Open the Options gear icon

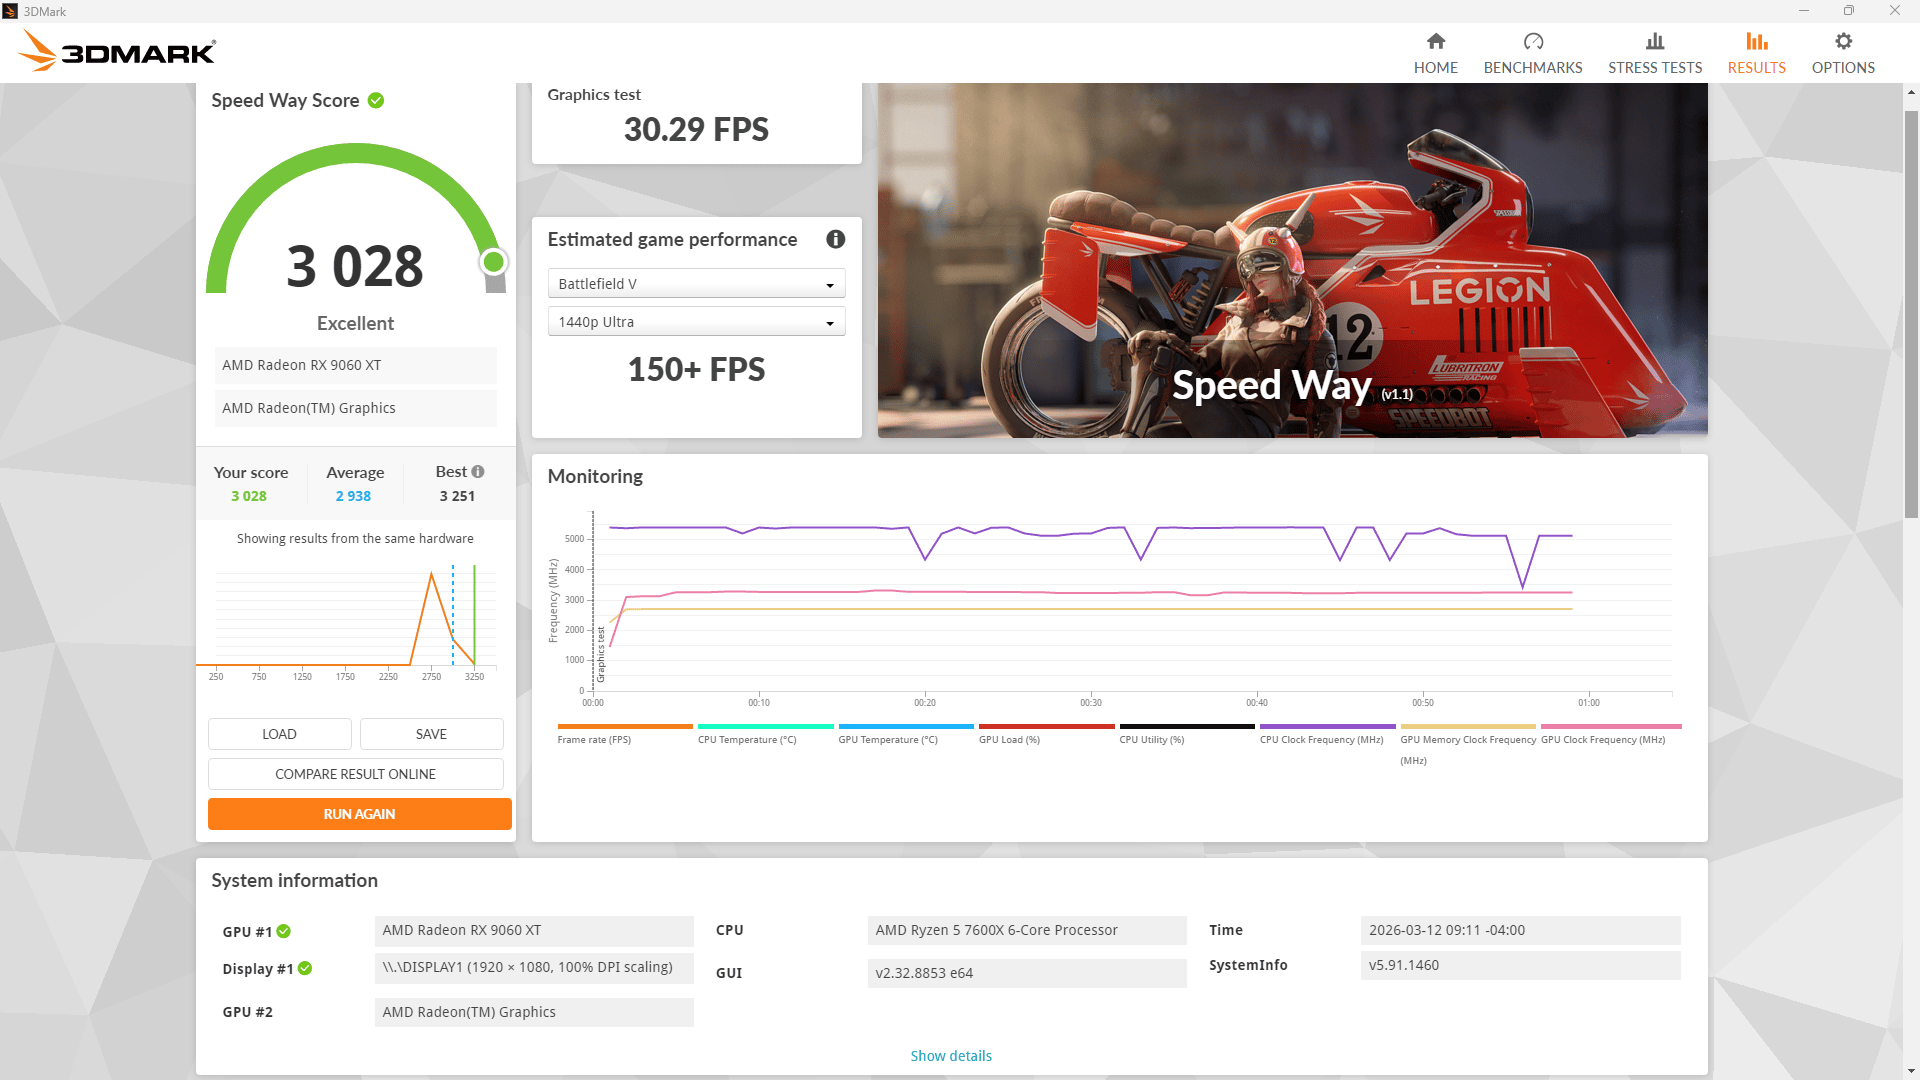[x=1843, y=41]
